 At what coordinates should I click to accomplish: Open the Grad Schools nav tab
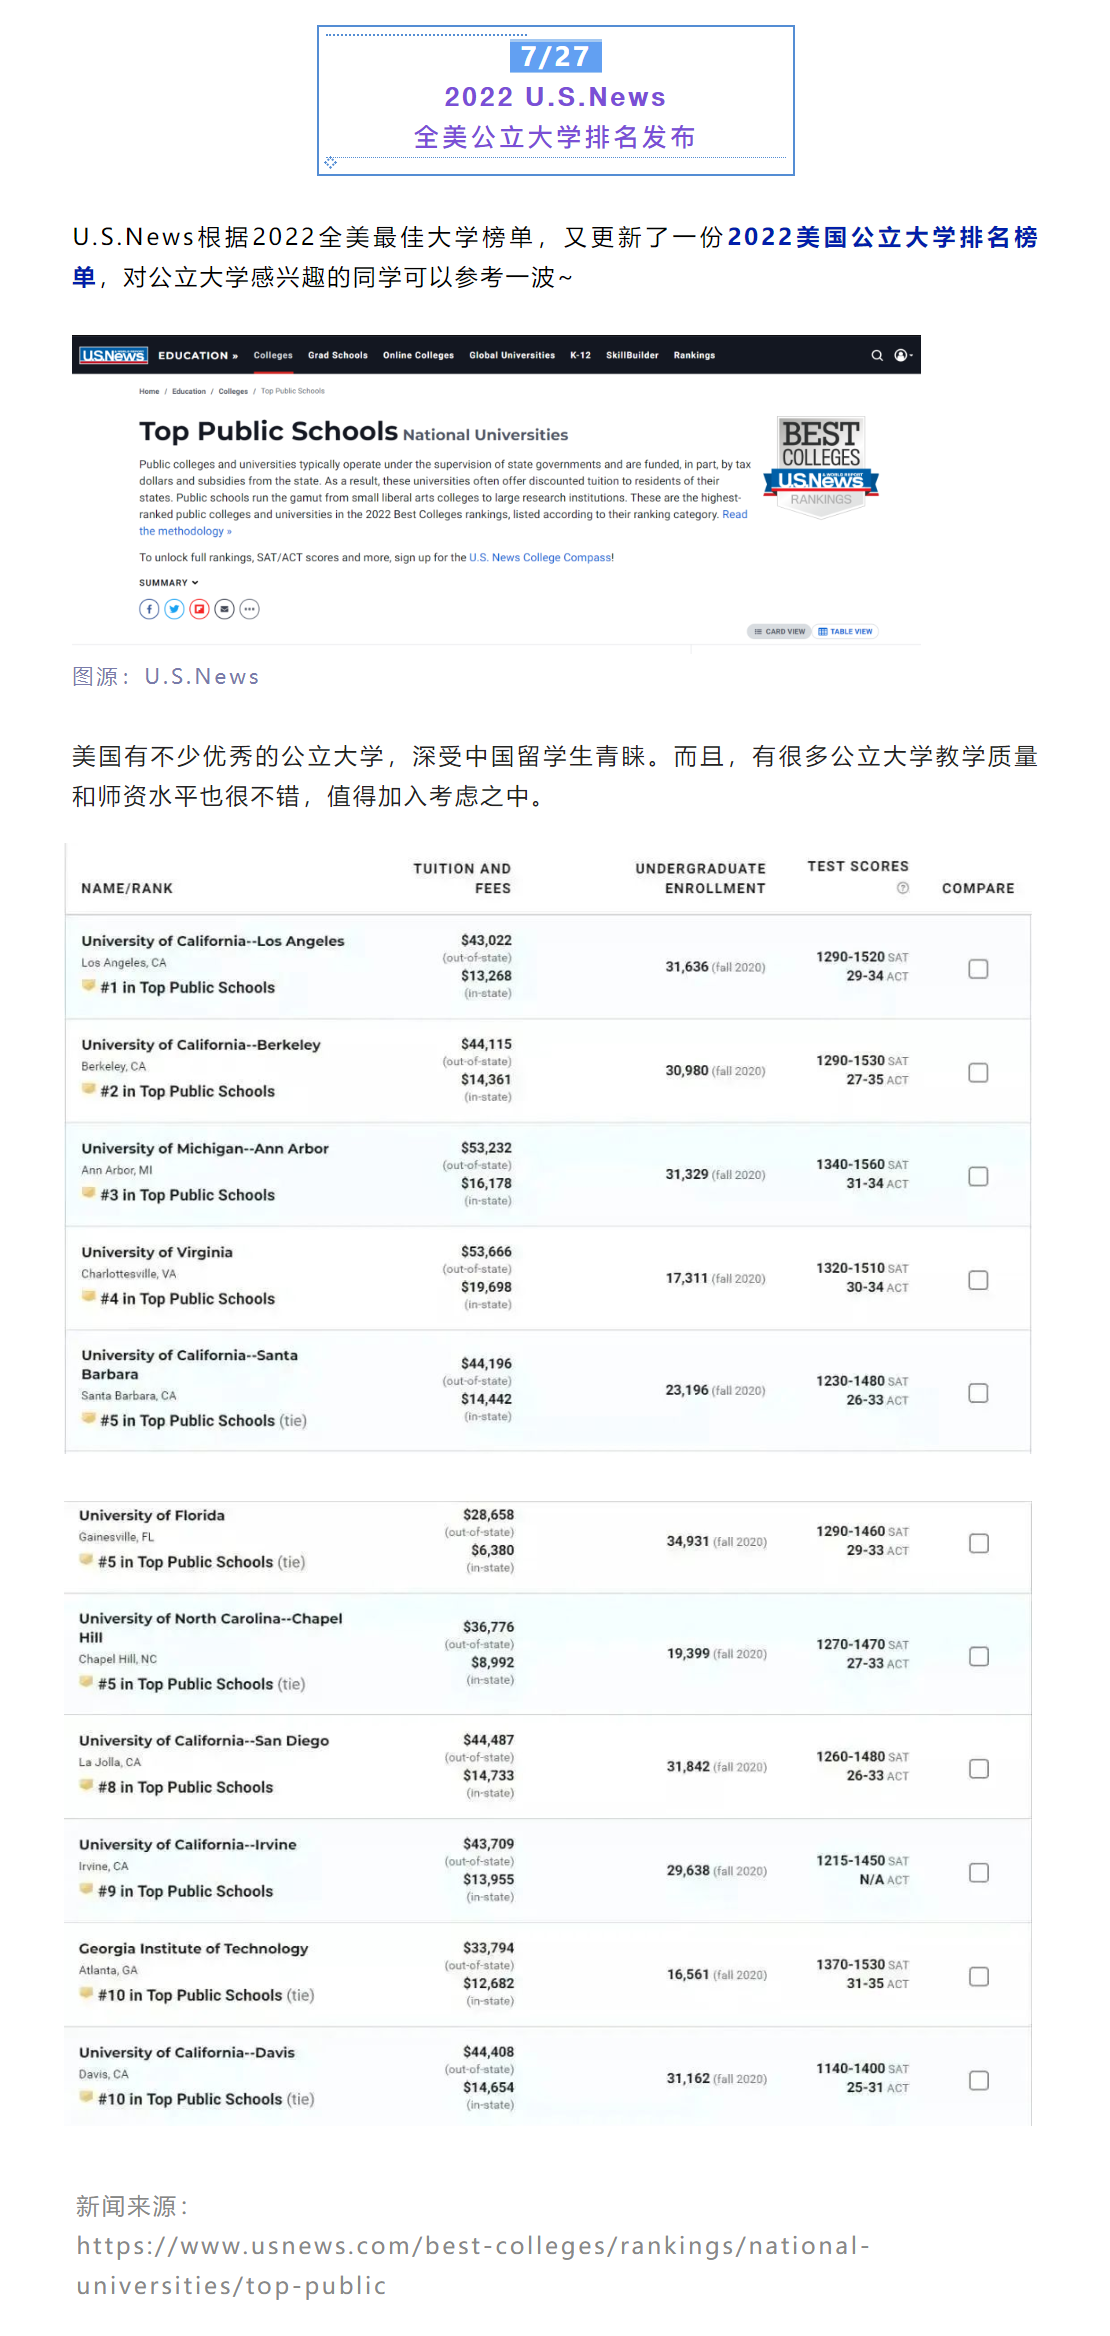(338, 355)
